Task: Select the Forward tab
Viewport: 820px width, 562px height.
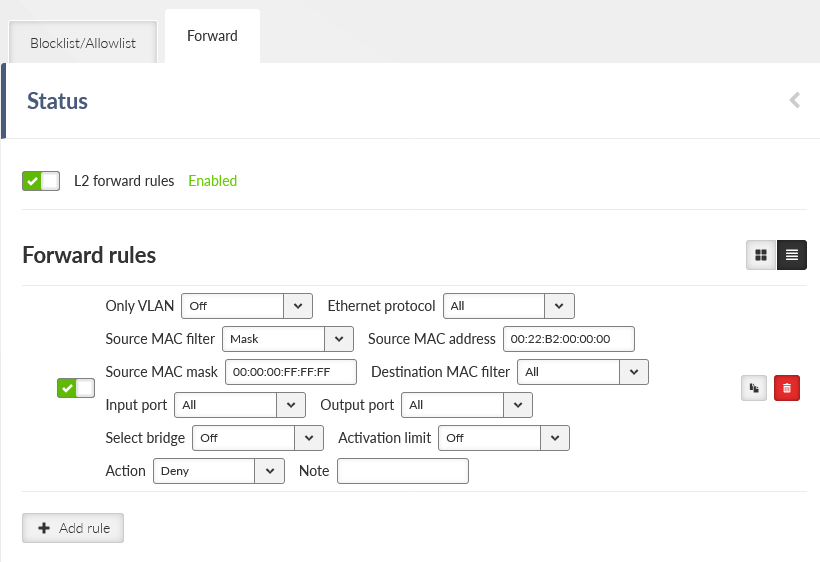Action: point(212,36)
